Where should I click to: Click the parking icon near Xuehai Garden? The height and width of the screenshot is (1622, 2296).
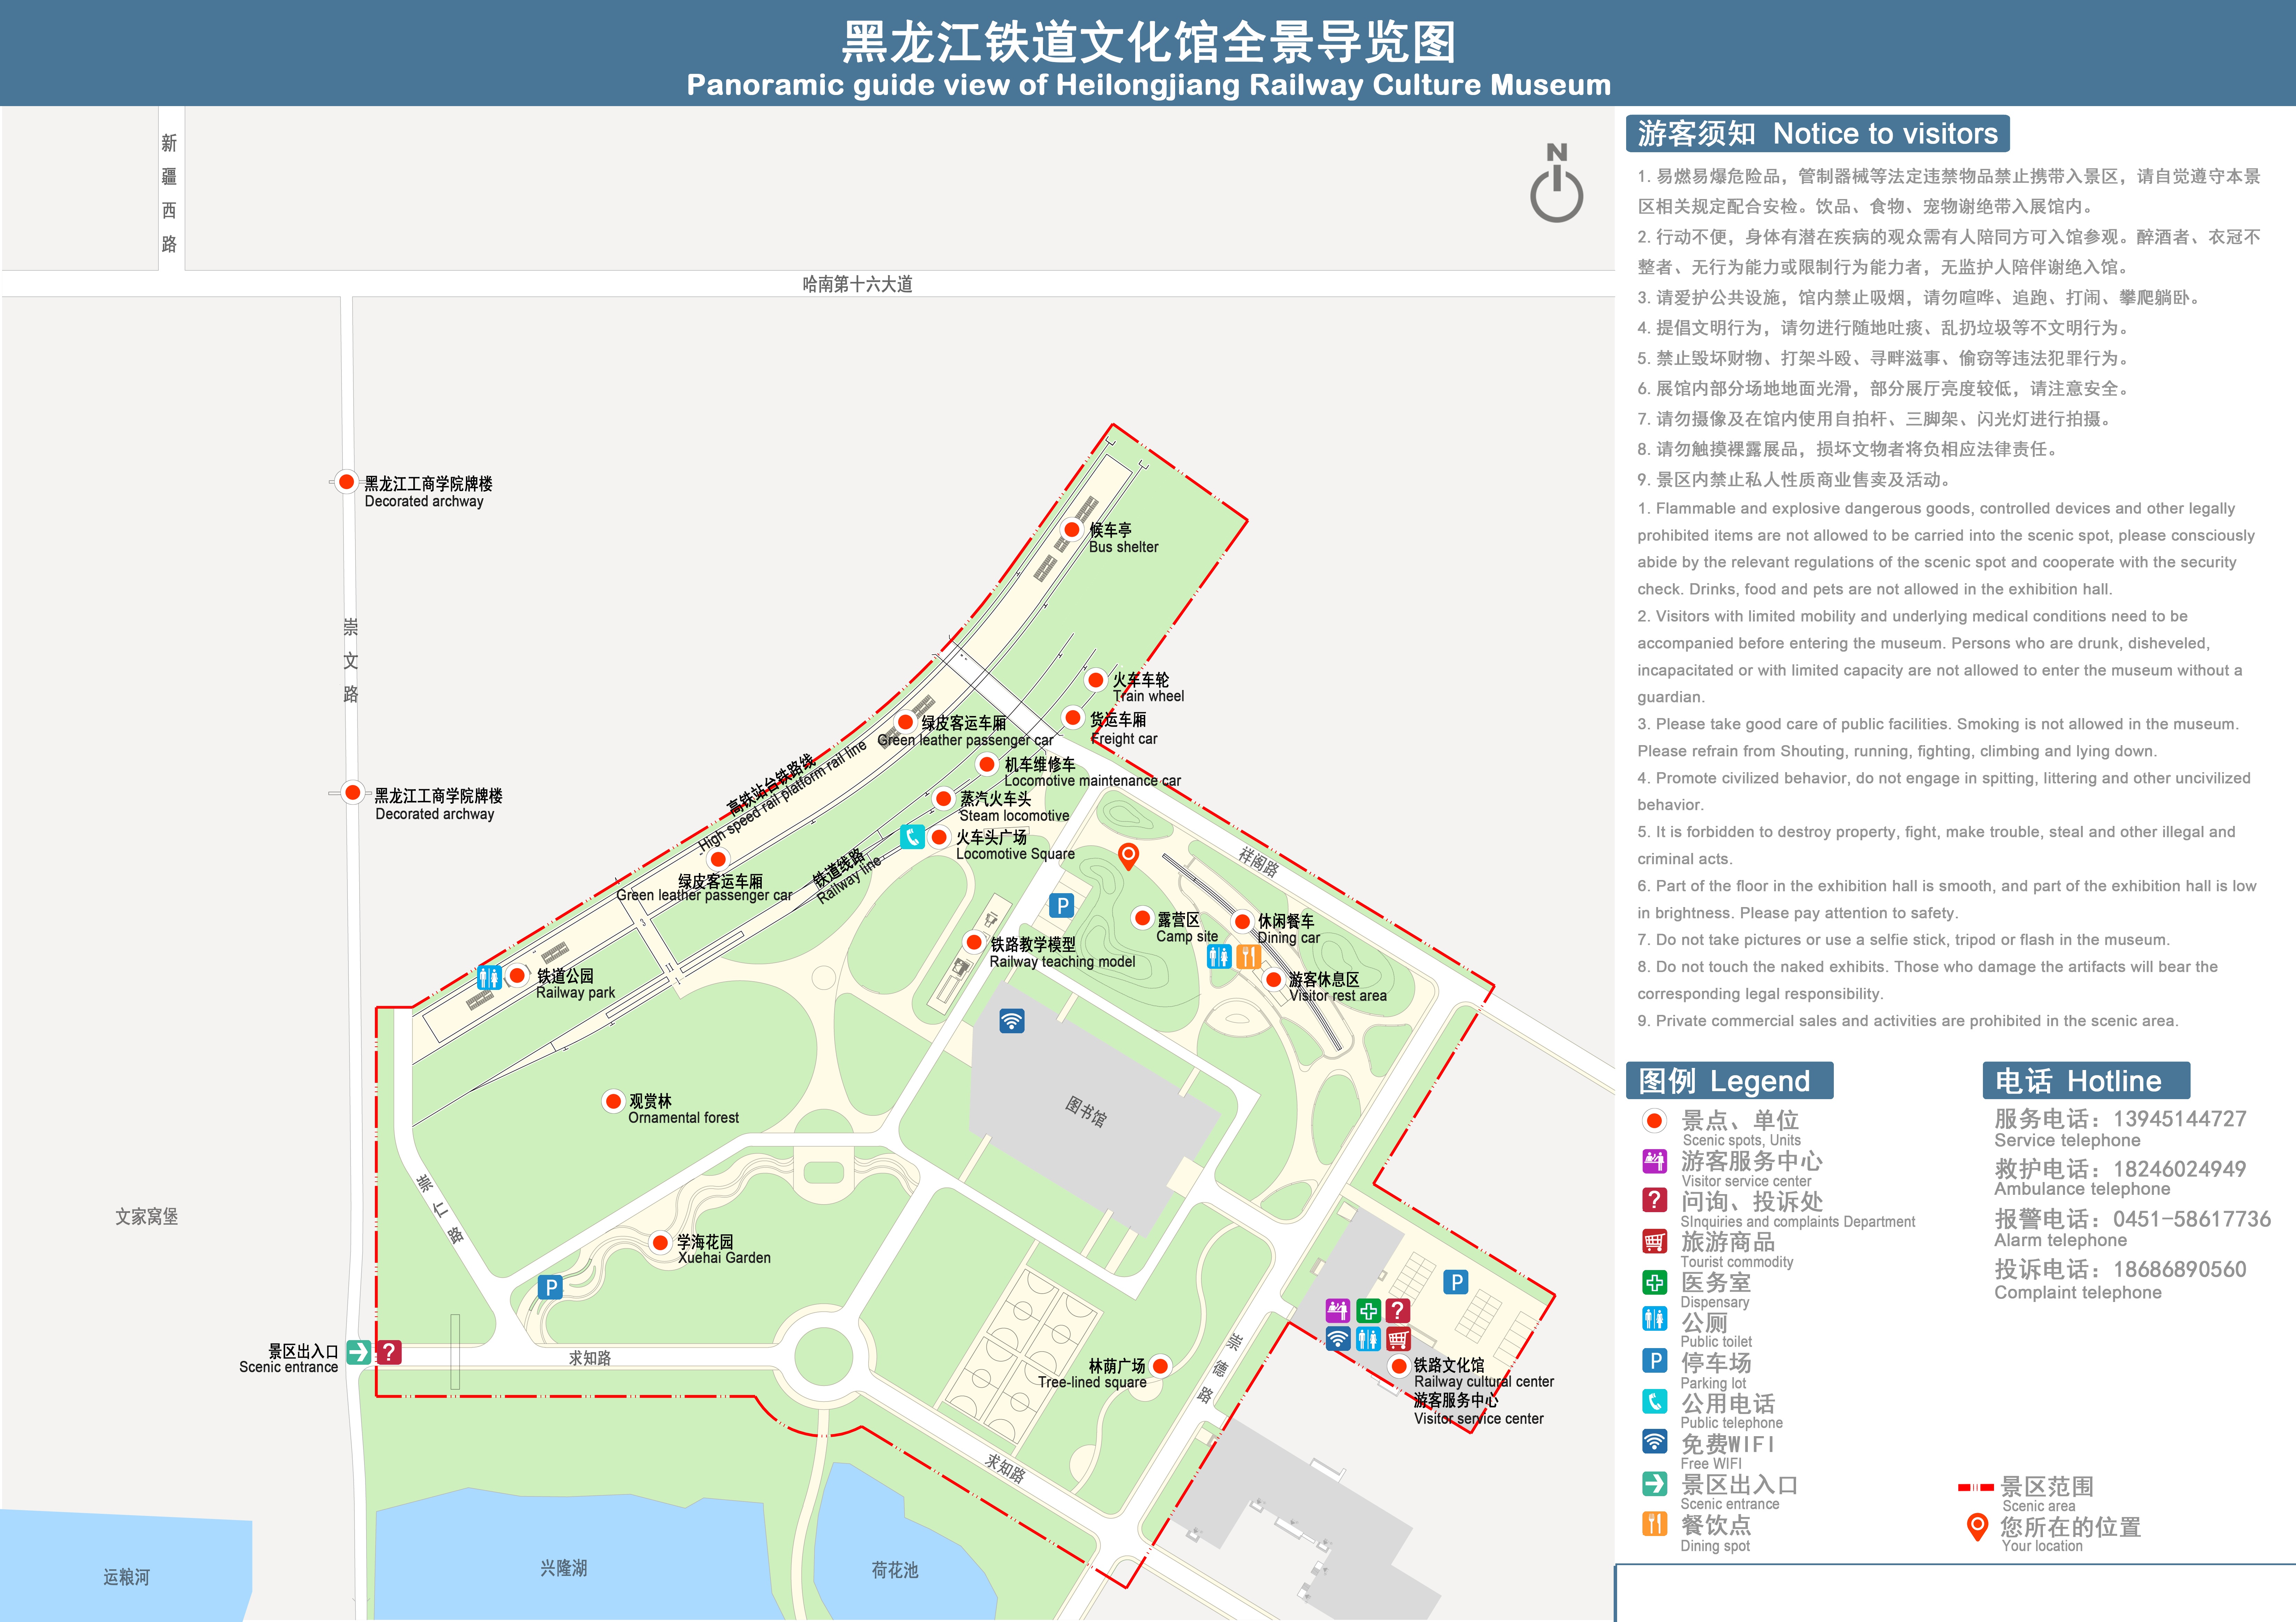(x=550, y=1287)
